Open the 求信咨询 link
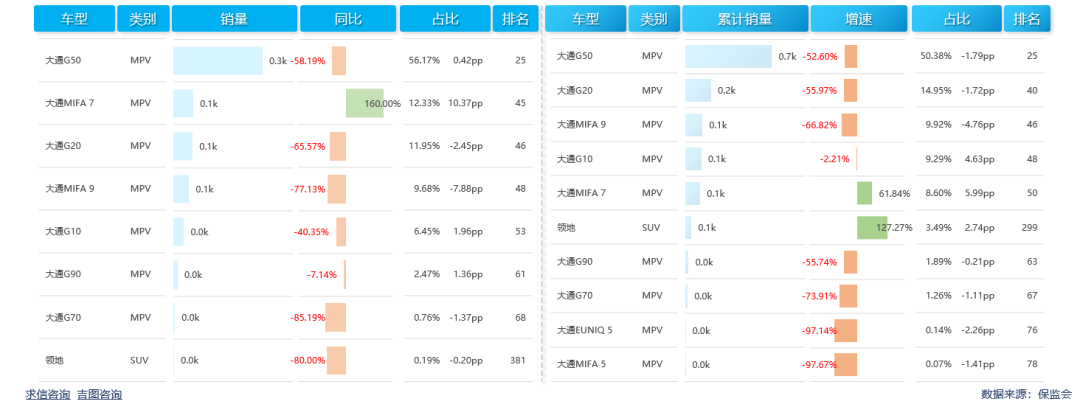This screenshot has width=1080, height=407. tap(48, 395)
